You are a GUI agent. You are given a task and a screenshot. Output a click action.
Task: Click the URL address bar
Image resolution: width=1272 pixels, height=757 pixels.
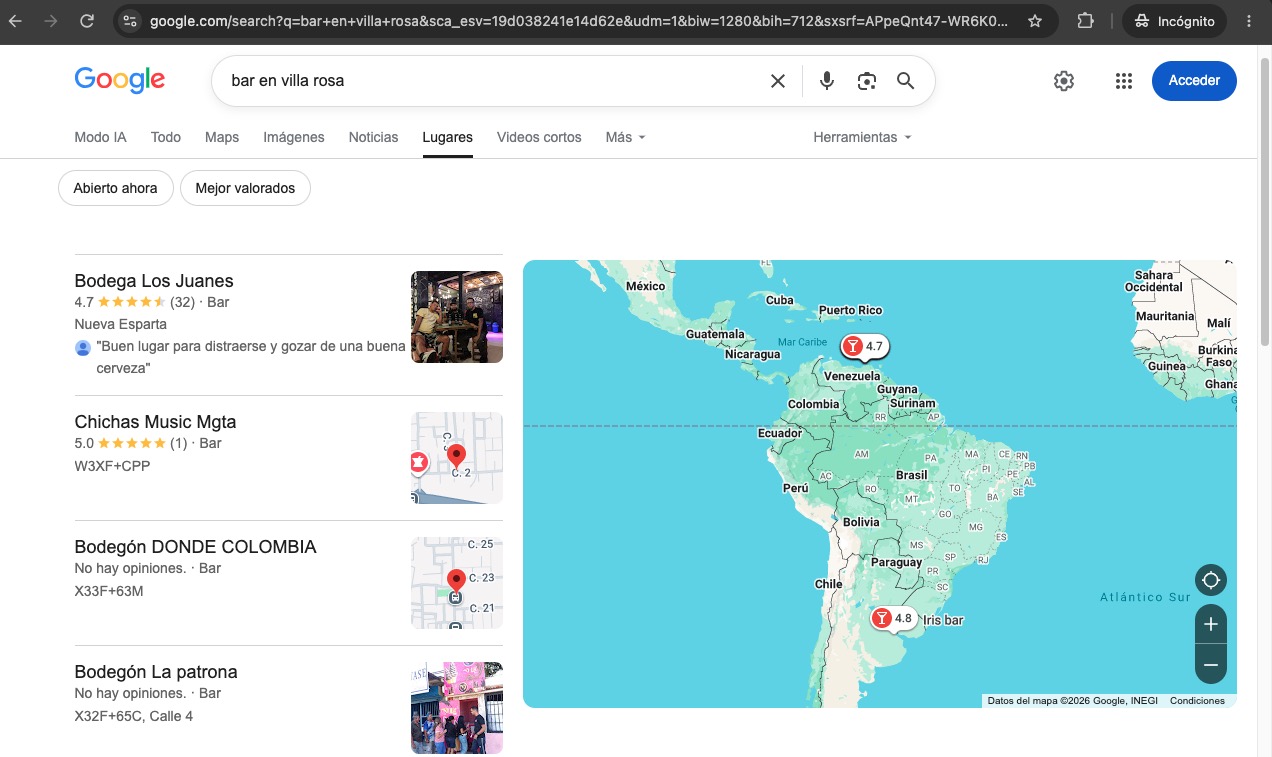[579, 21]
